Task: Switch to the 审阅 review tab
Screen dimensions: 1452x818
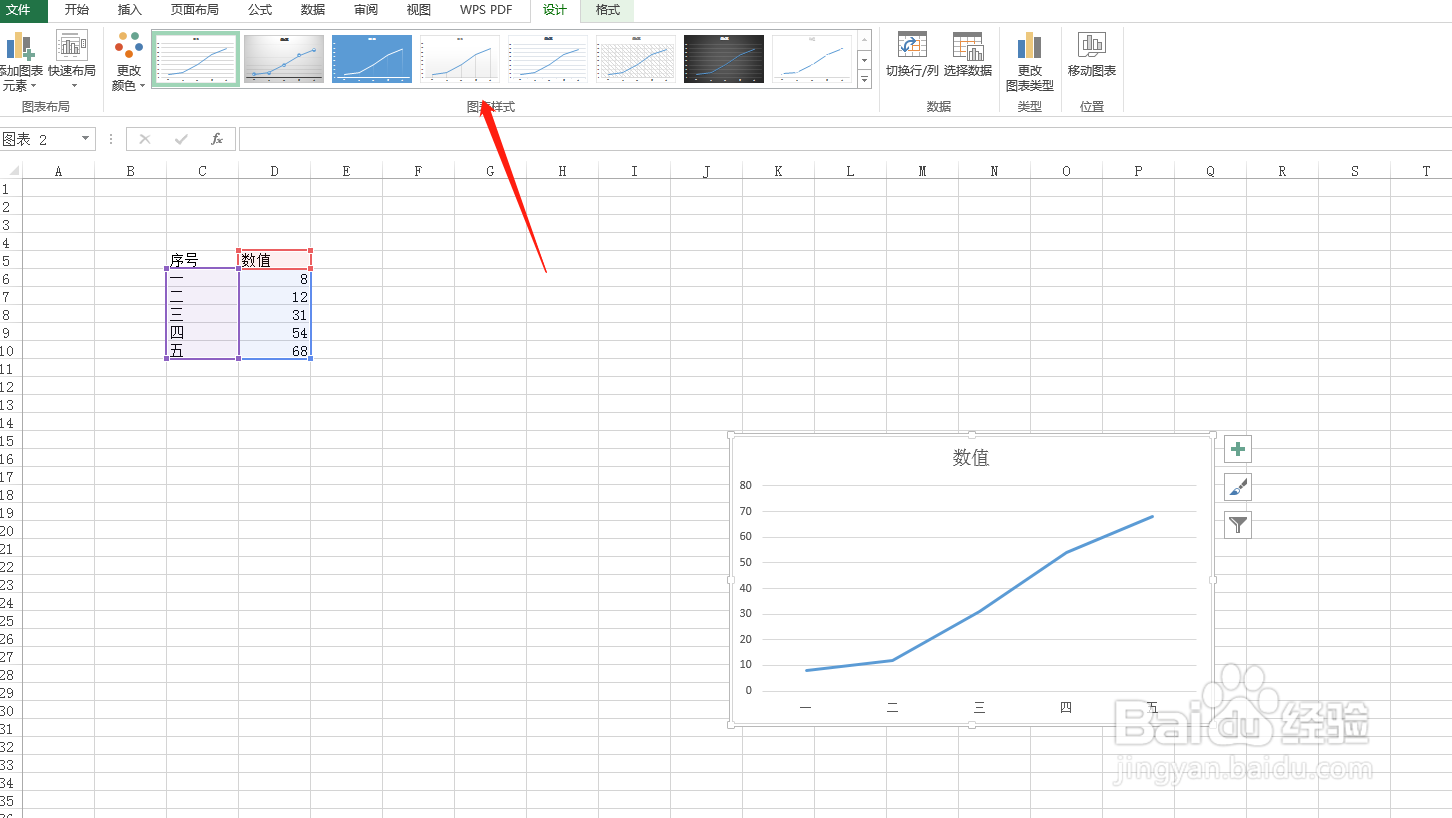Action: click(x=366, y=10)
